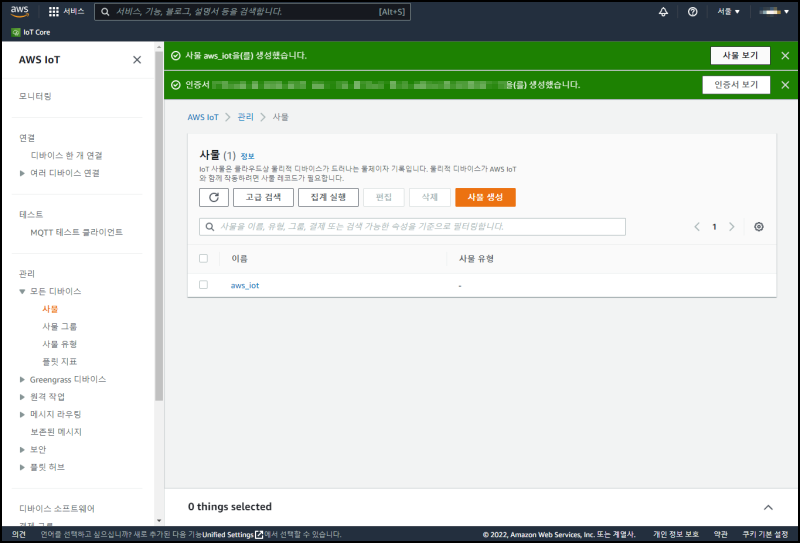
Task: Dismiss the aws_iot thing created banner
Action: pyautogui.click(x=785, y=56)
